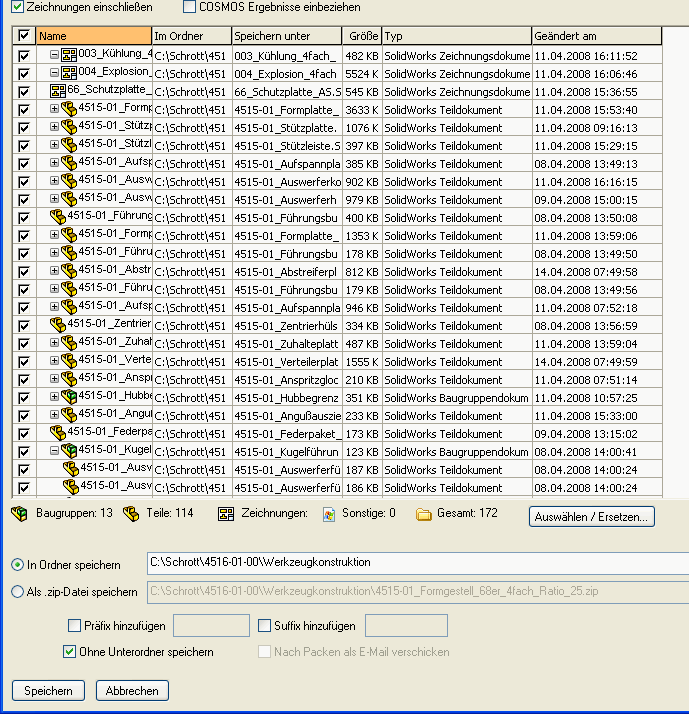Expand the 4515-01_Hubbegrenz tree node

pyautogui.click(x=54, y=397)
